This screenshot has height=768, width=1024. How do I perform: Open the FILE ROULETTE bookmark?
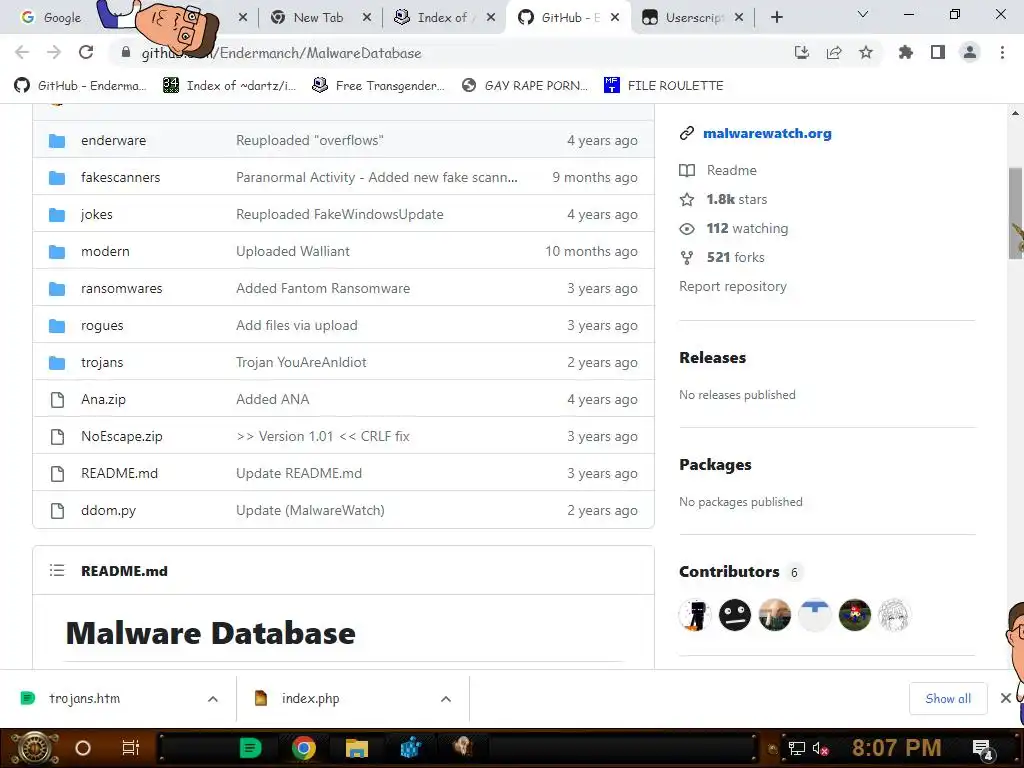tap(664, 86)
